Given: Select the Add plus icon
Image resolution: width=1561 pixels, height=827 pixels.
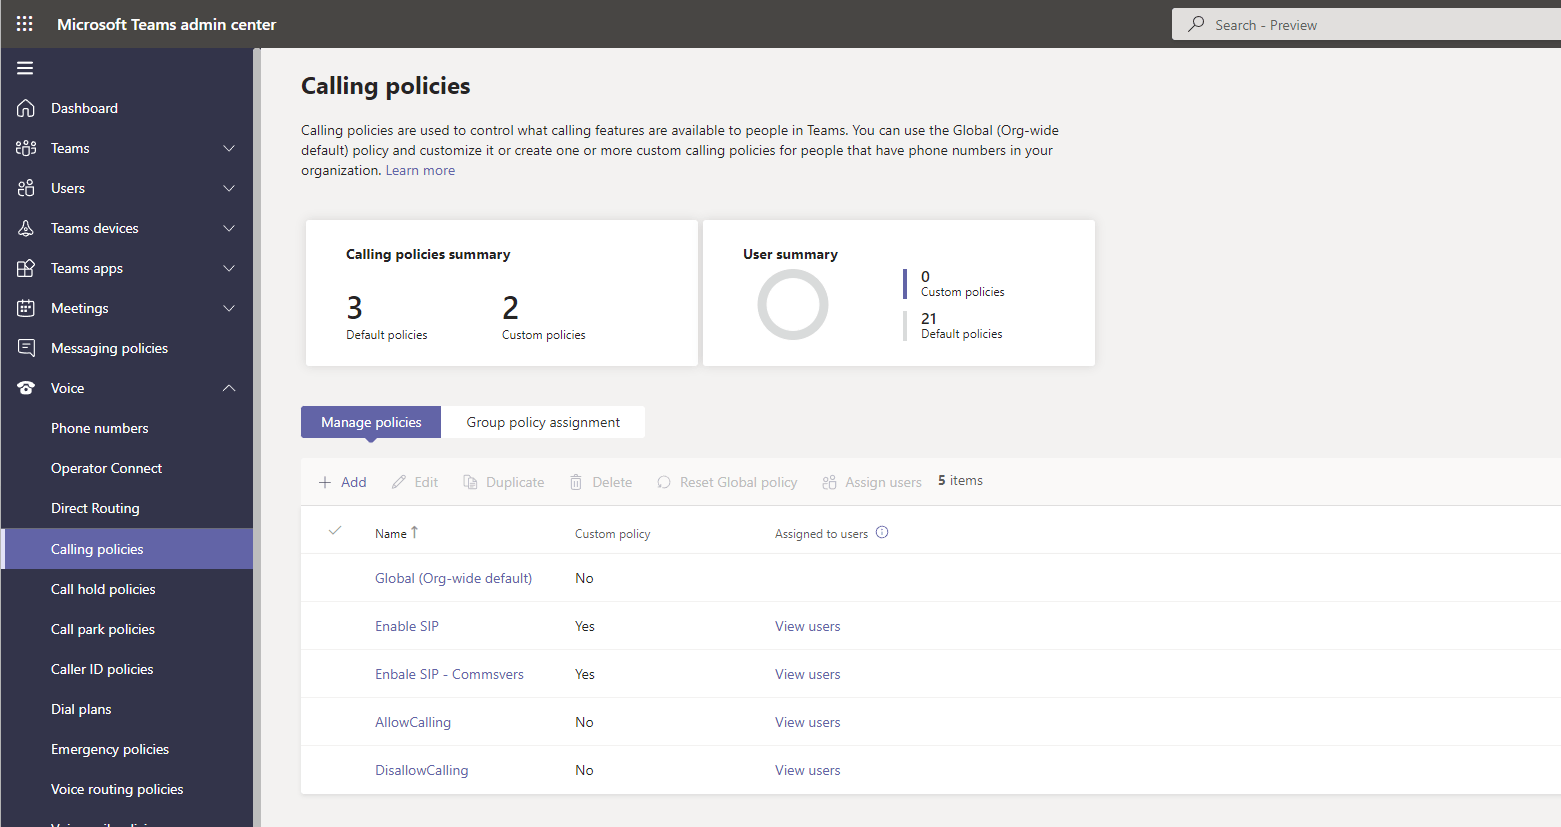Looking at the screenshot, I should click(x=322, y=481).
